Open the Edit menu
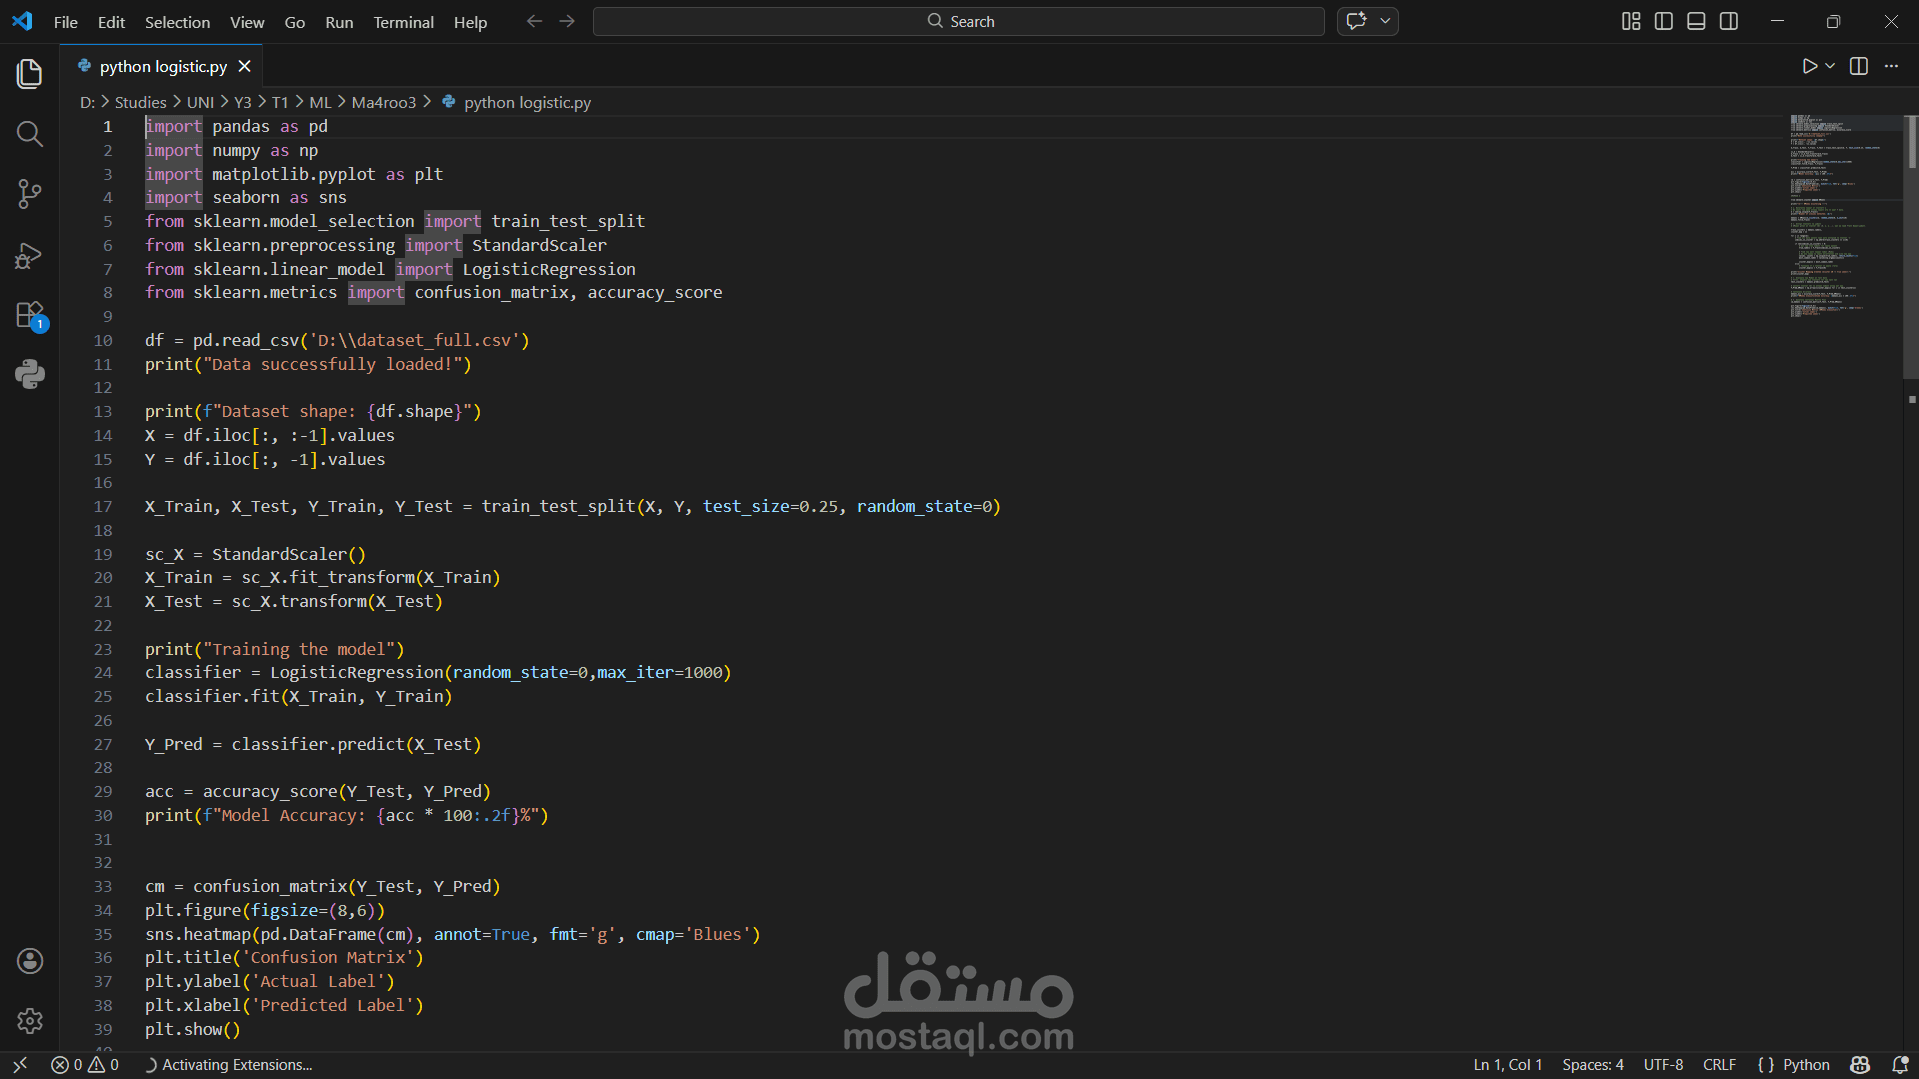This screenshot has width=1919, height=1079. [x=111, y=22]
